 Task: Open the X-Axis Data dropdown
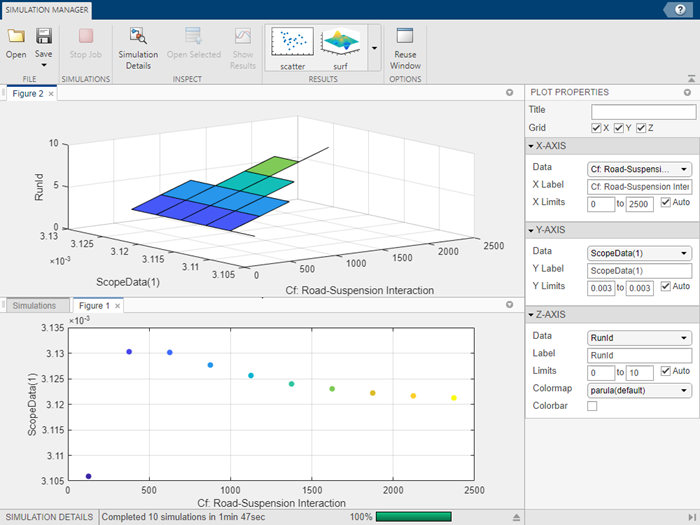point(640,169)
